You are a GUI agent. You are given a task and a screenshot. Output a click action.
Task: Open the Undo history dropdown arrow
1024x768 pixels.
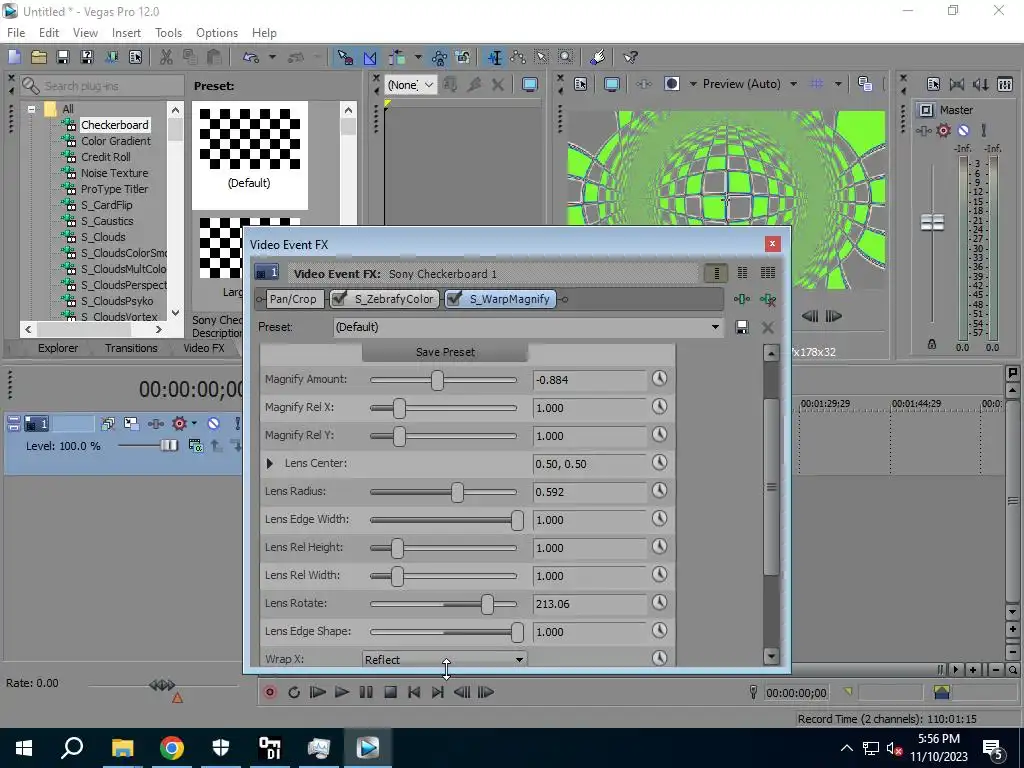point(272,57)
